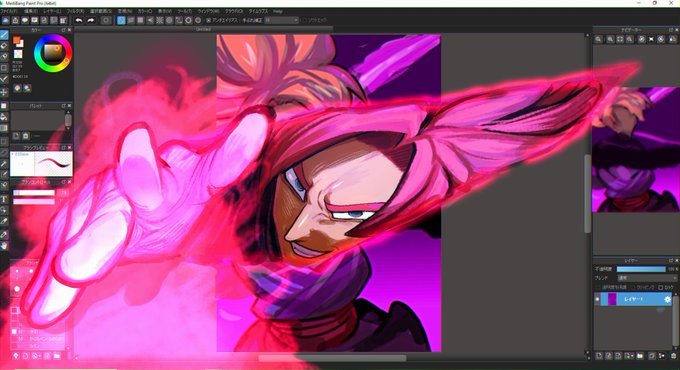The height and width of the screenshot is (370, 680).
Task: Select the Eraser tool
Action: click(x=4, y=46)
